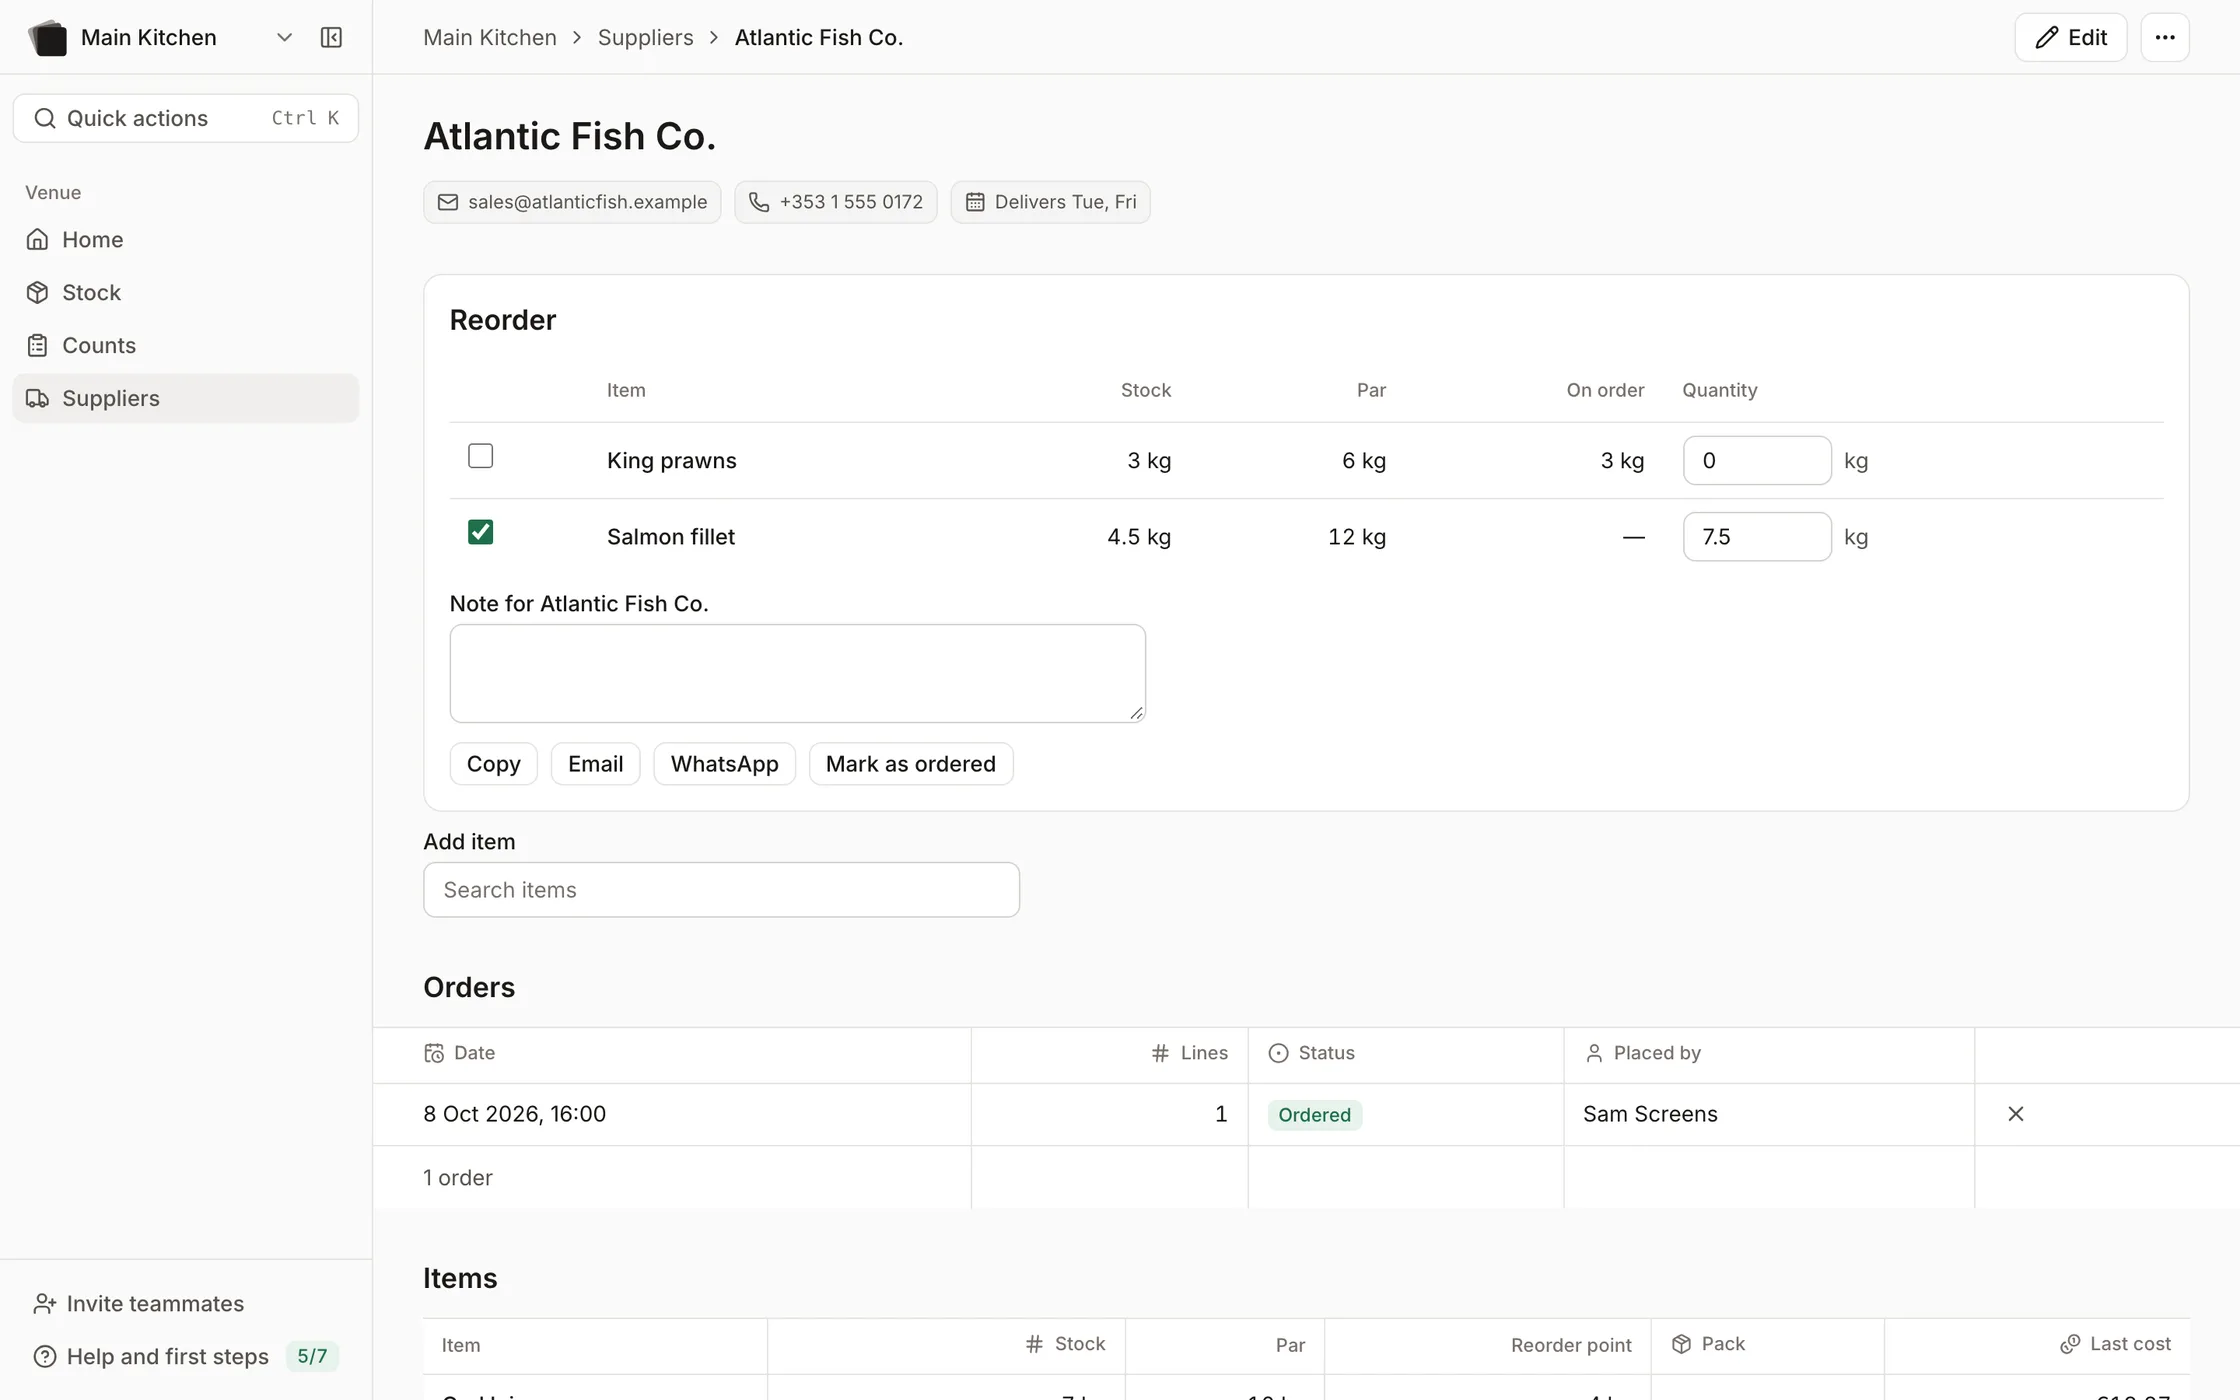The height and width of the screenshot is (1400, 2240).
Task: Click Sam Screens in orders table
Action: (1650, 1114)
